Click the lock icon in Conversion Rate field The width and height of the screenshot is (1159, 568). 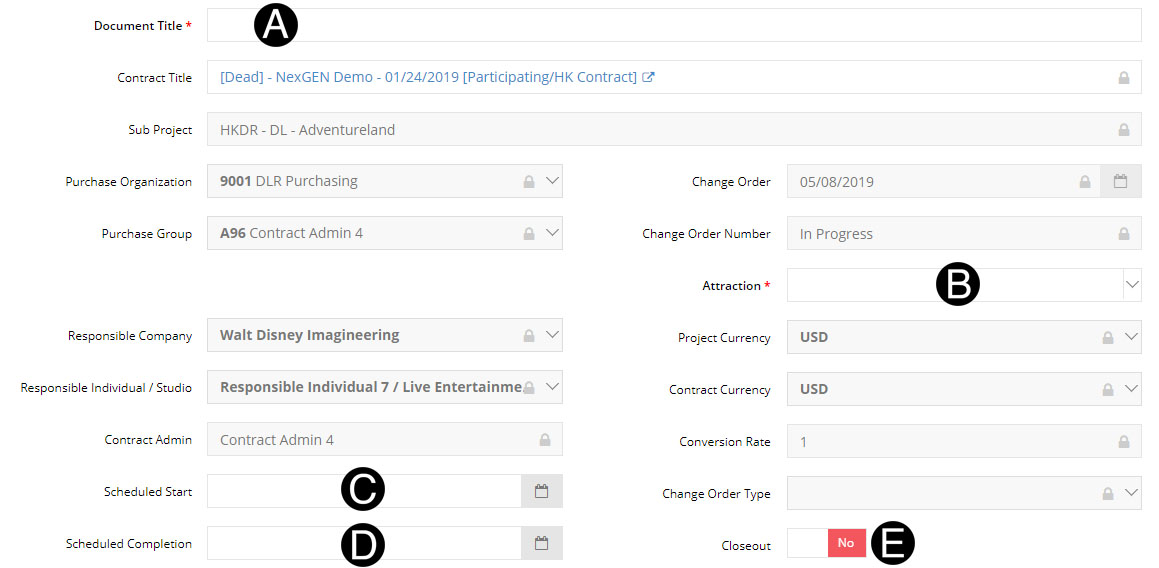[1123, 442]
